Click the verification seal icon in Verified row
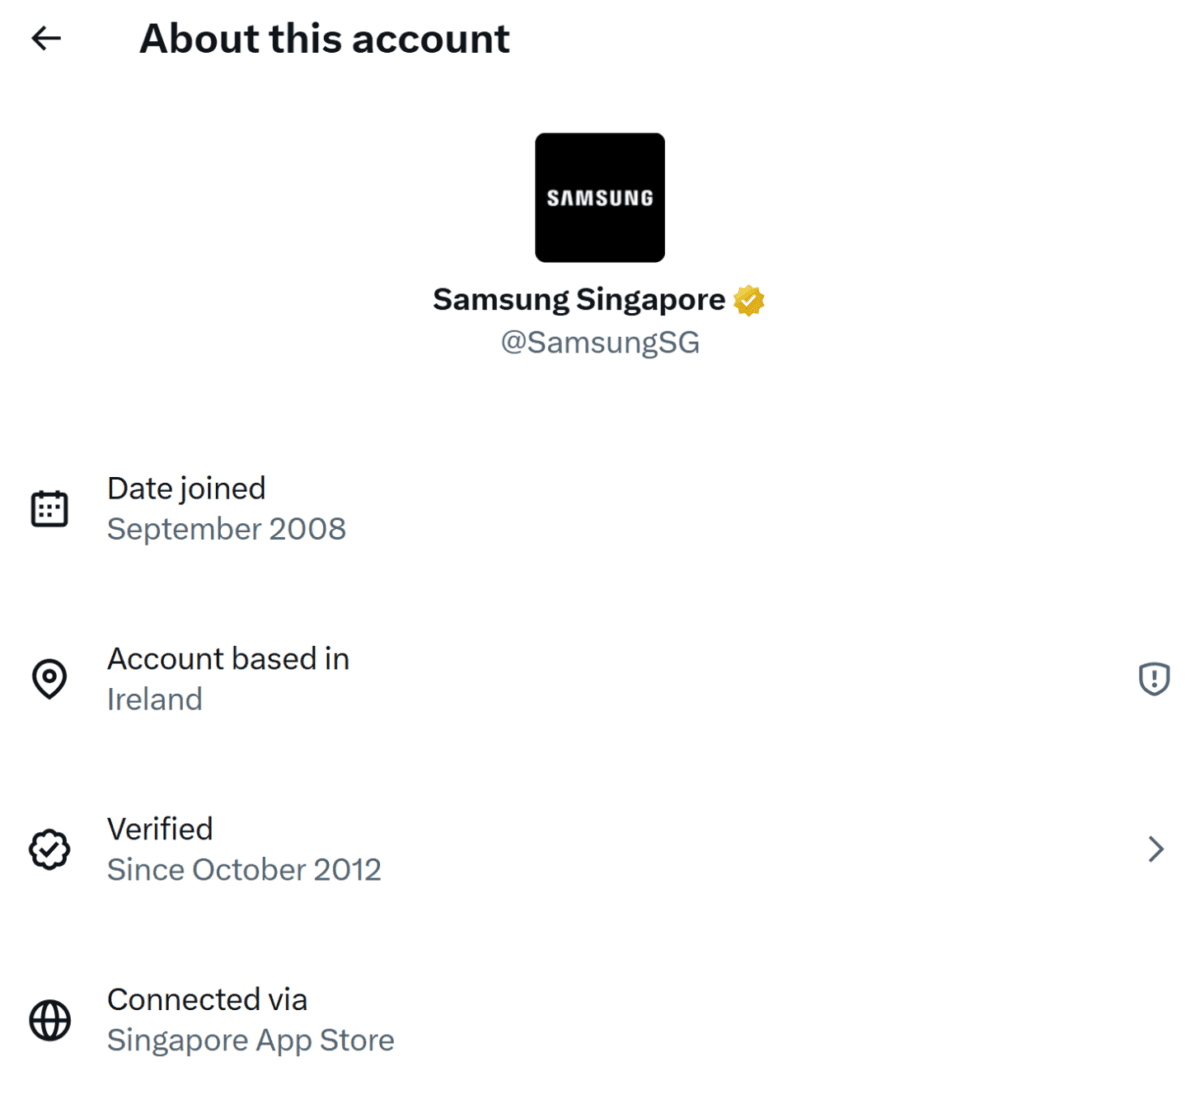The image size is (1200, 1118). coord(49,849)
